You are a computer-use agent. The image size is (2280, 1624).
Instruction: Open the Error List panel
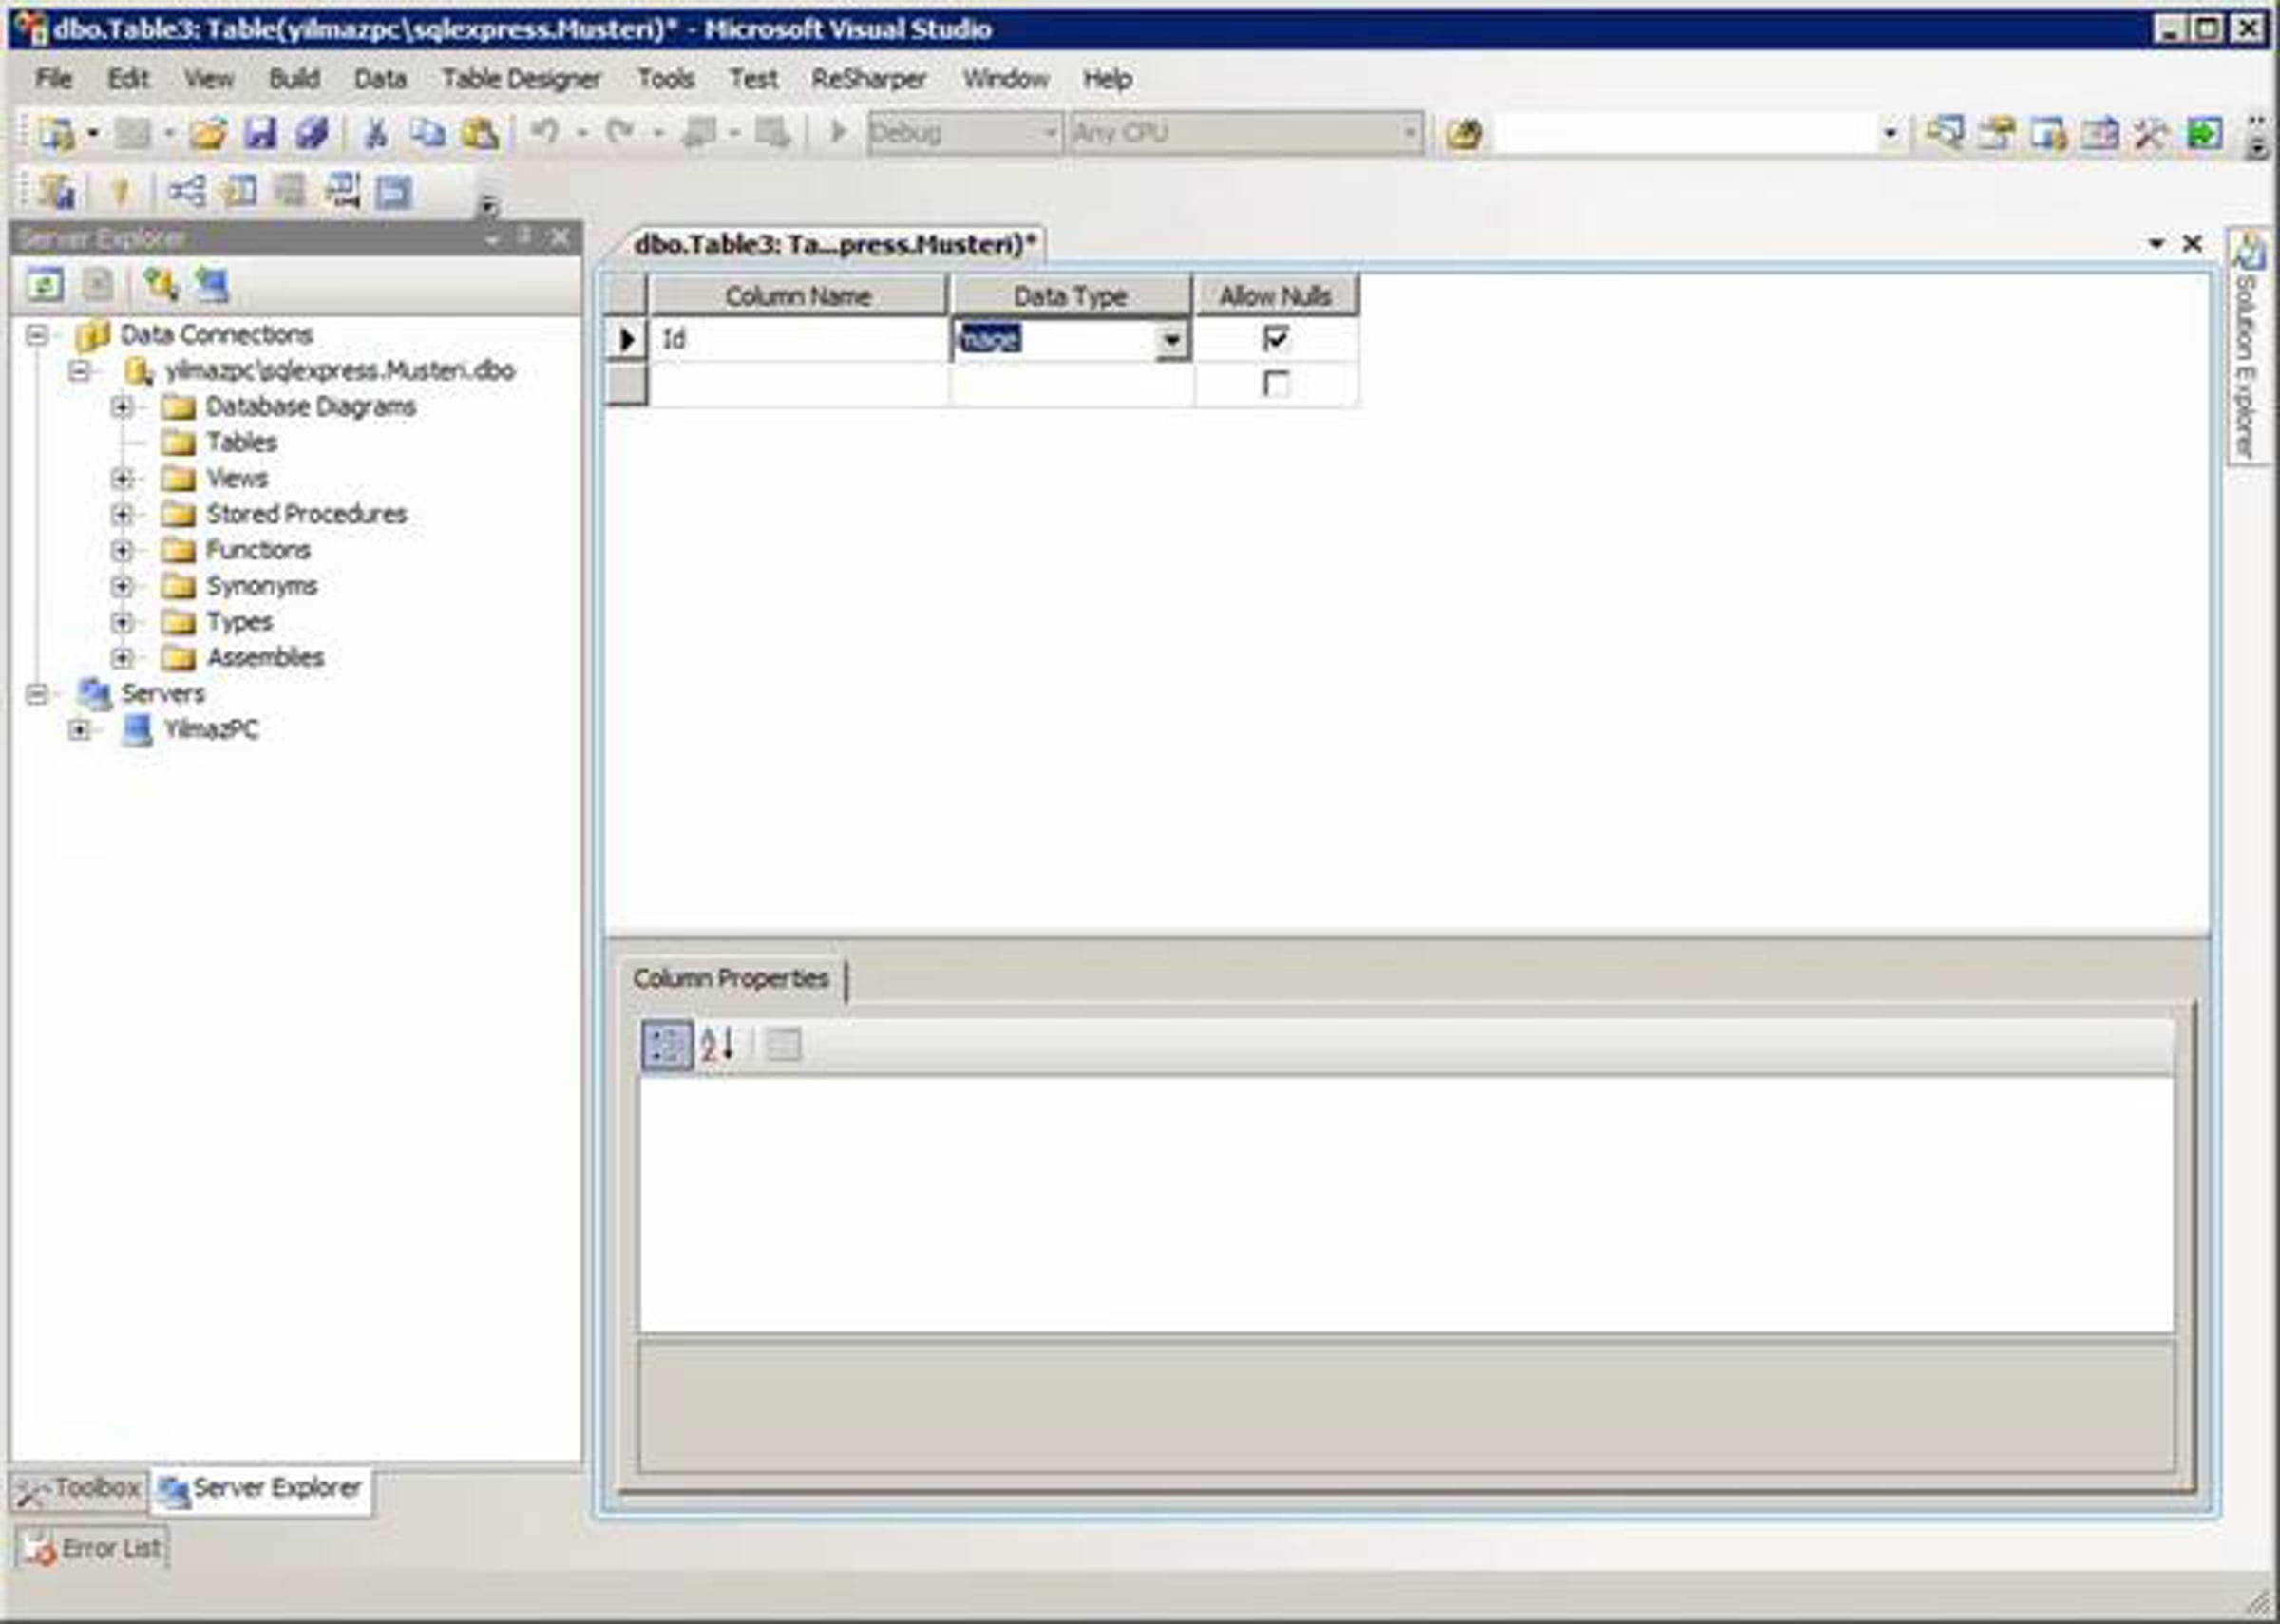point(92,1548)
